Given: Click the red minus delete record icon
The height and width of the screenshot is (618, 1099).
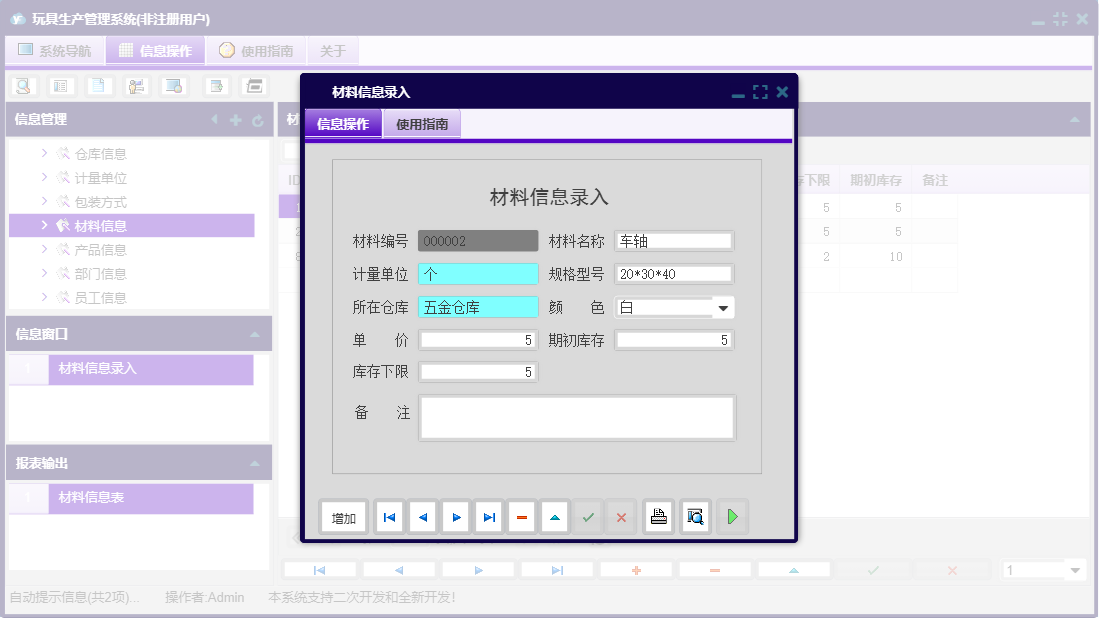Looking at the screenshot, I should click(521, 516).
